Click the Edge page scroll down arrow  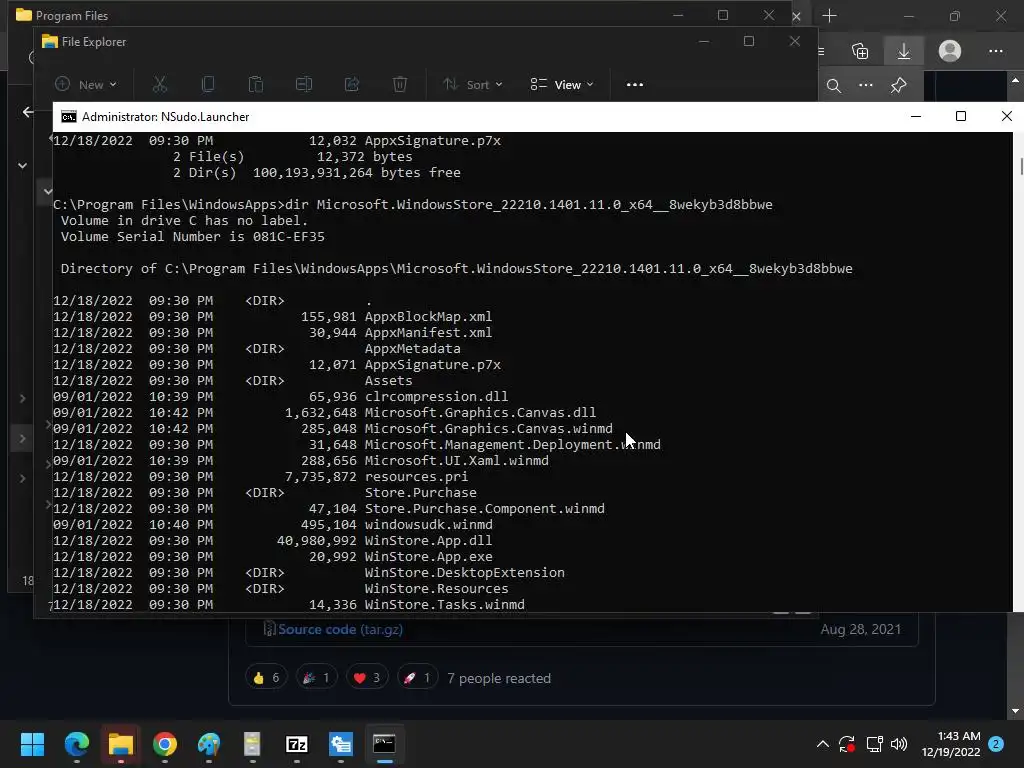click(x=1015, y=711)
